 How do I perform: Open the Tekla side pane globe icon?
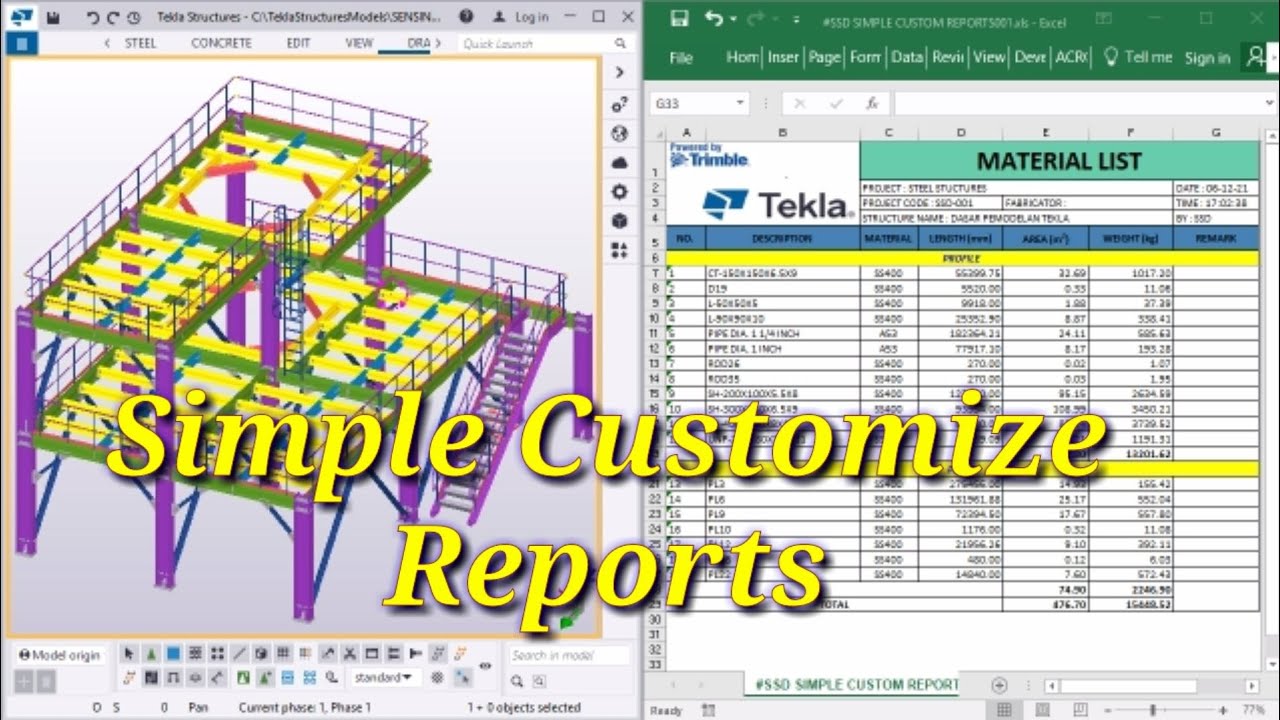coord(619,133)
